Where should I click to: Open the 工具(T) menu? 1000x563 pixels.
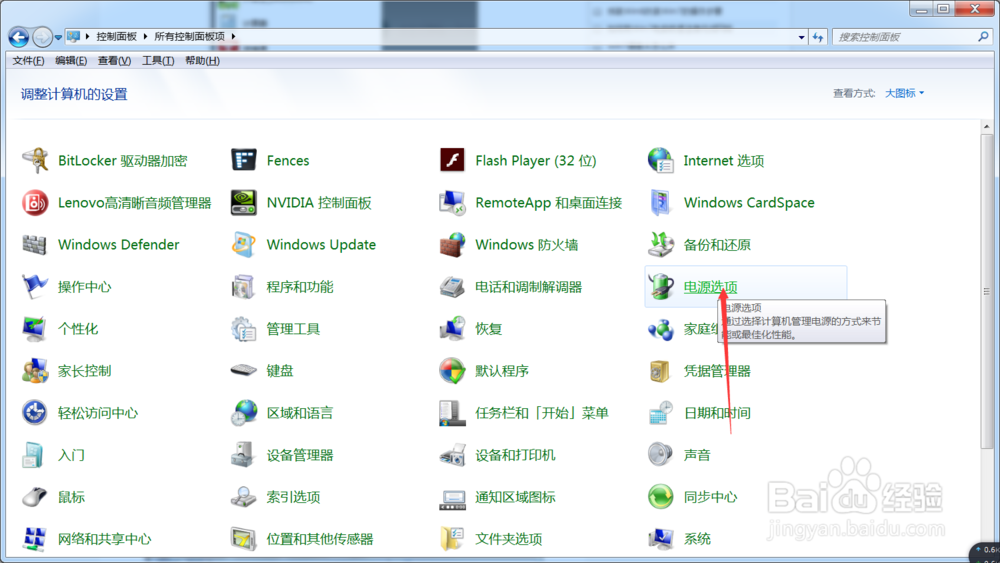(158, 61)
